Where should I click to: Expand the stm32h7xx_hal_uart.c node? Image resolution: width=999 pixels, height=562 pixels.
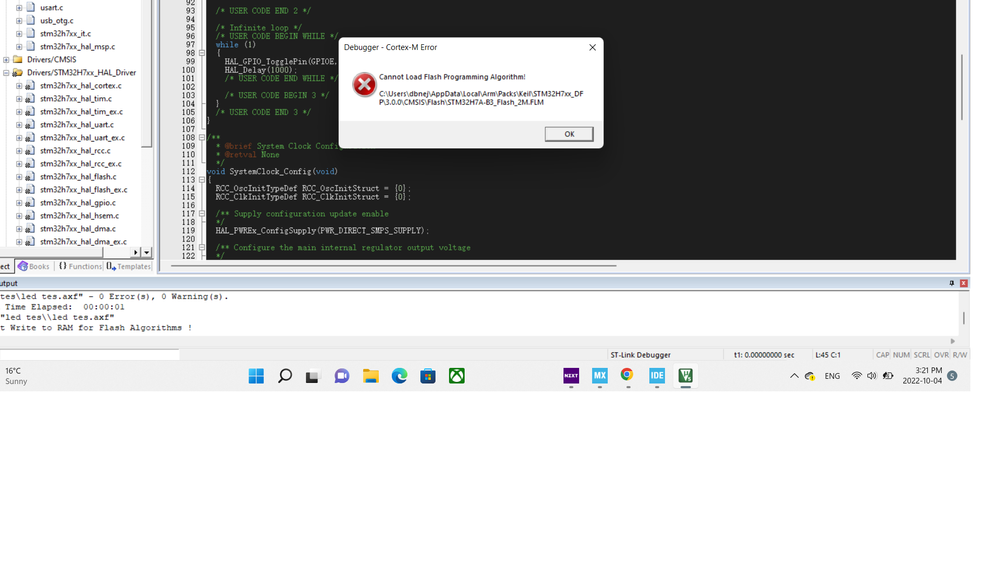(19, 125)
